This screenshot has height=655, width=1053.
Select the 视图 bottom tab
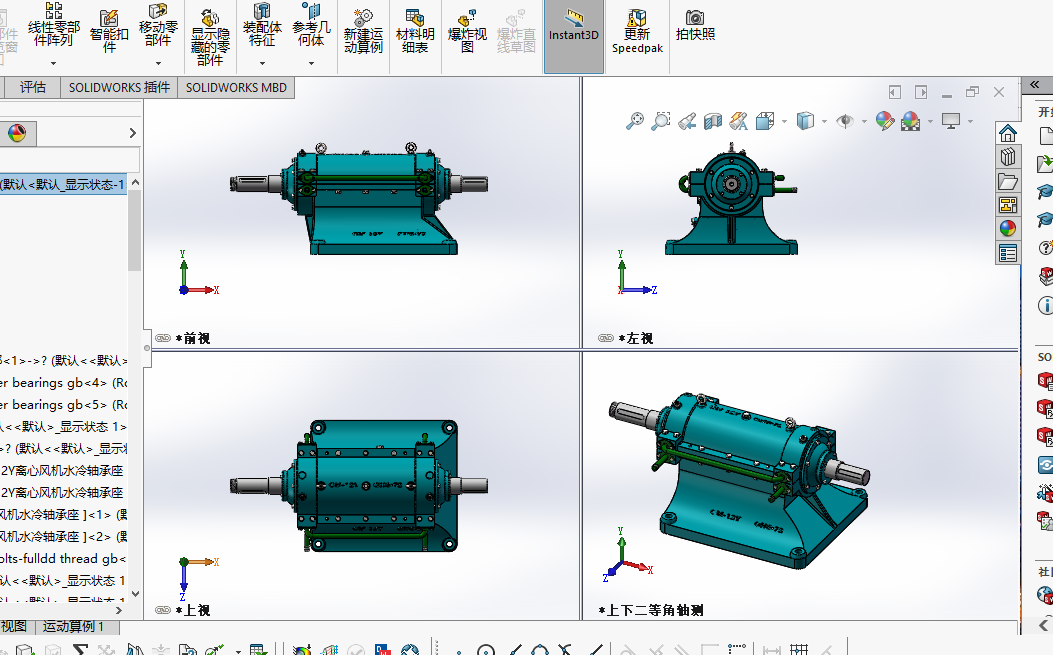click(x=13, y=627)
